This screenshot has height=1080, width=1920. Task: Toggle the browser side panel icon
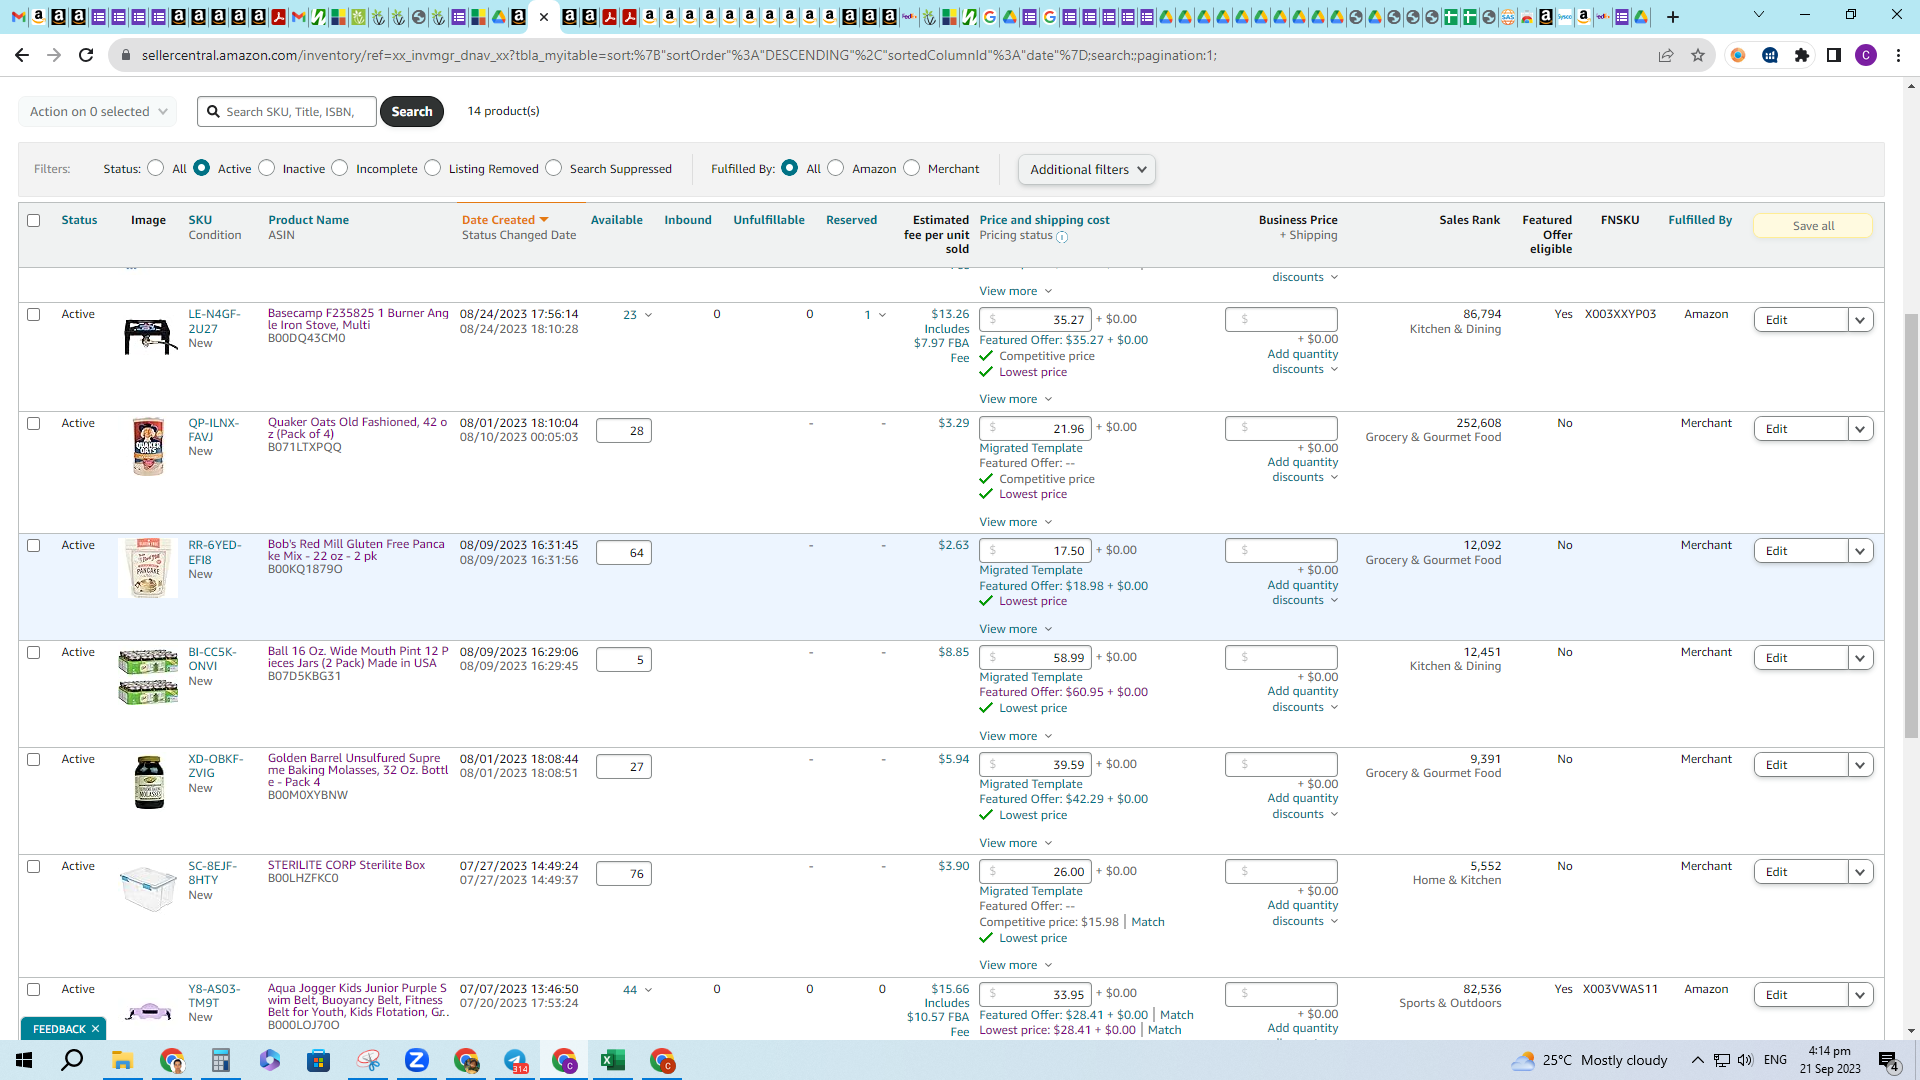(x=1834, y=55)
